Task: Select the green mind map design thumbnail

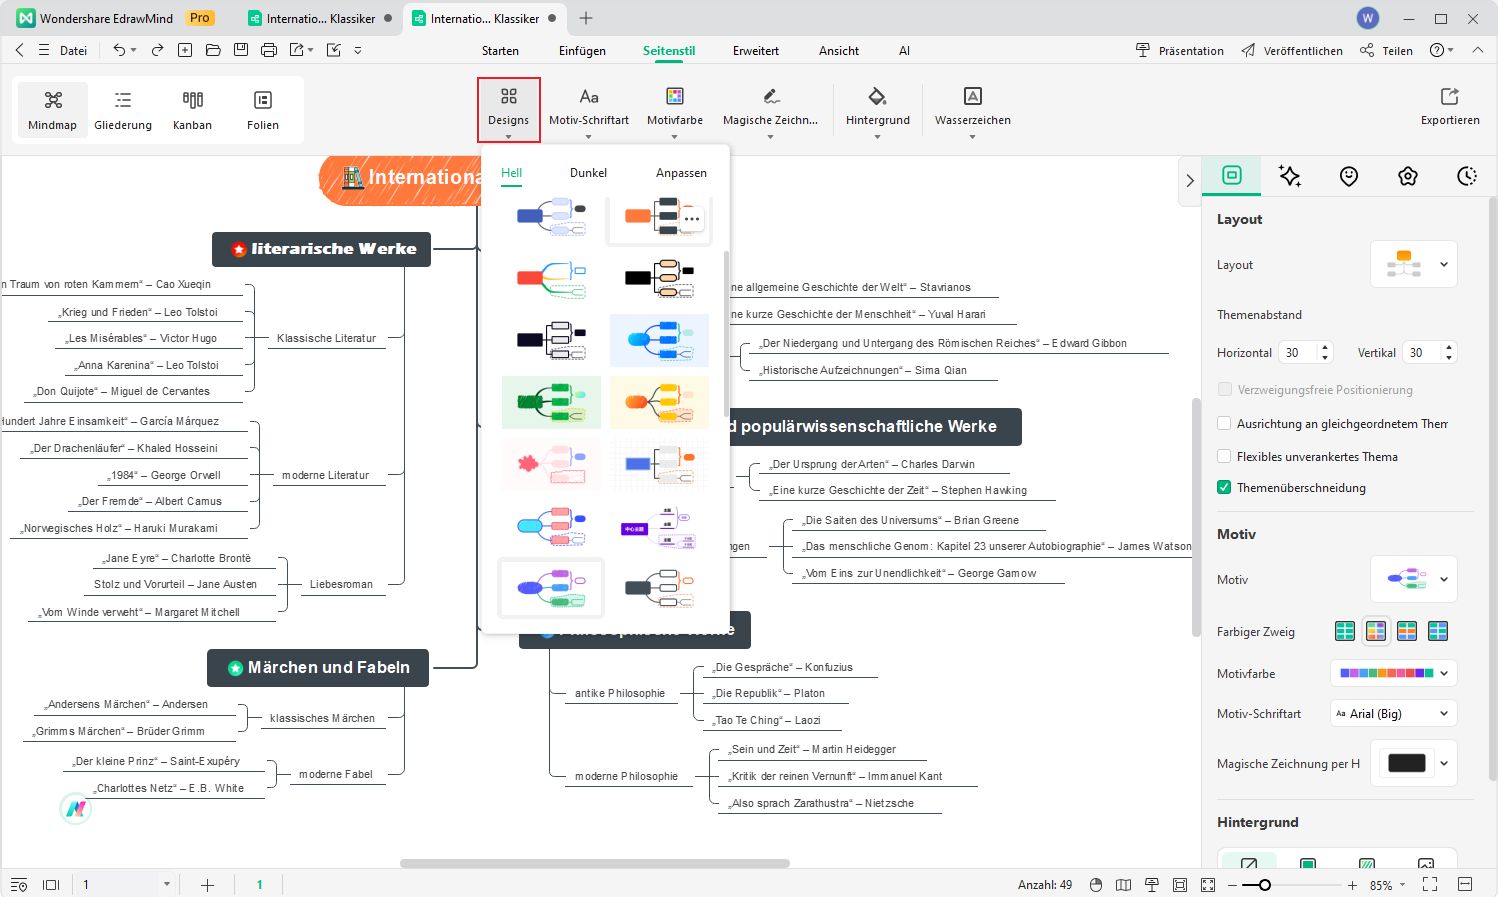Action: tap(551, 402)
